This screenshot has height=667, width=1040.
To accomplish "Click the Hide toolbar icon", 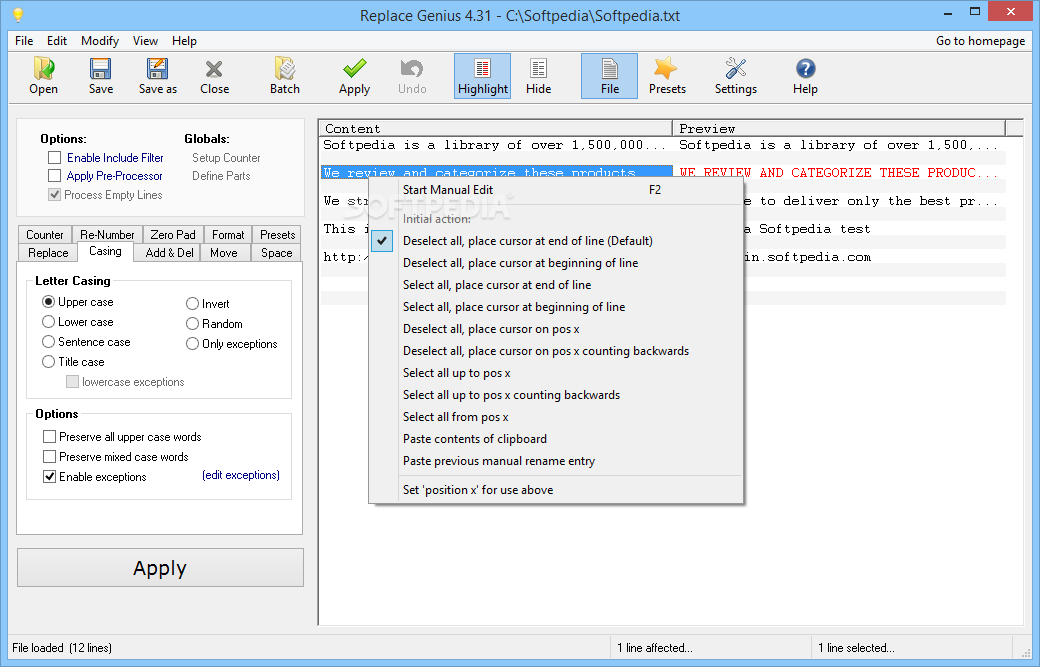I will [x=539, y=76].
